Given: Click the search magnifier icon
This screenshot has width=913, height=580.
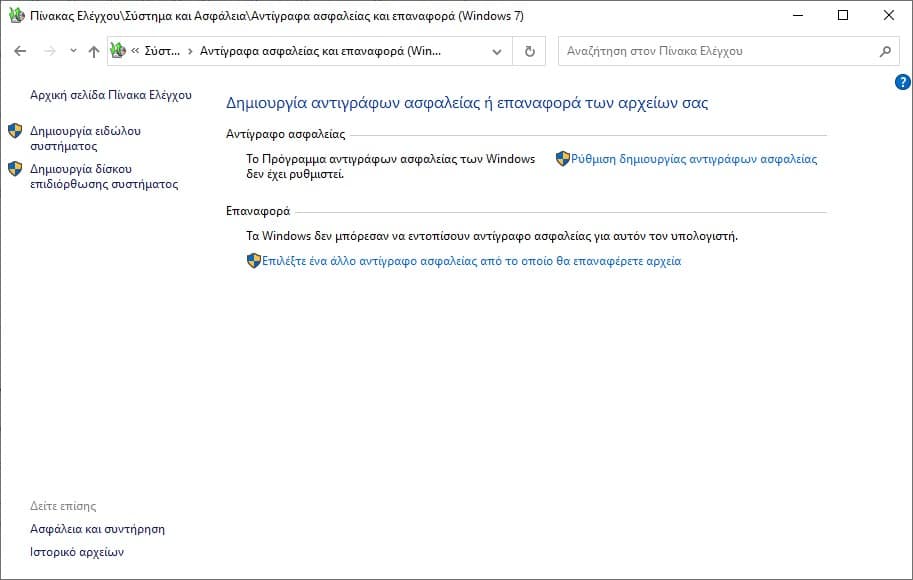Looking at the screenshot, I should pyautogui.click(x=884, y=51).
